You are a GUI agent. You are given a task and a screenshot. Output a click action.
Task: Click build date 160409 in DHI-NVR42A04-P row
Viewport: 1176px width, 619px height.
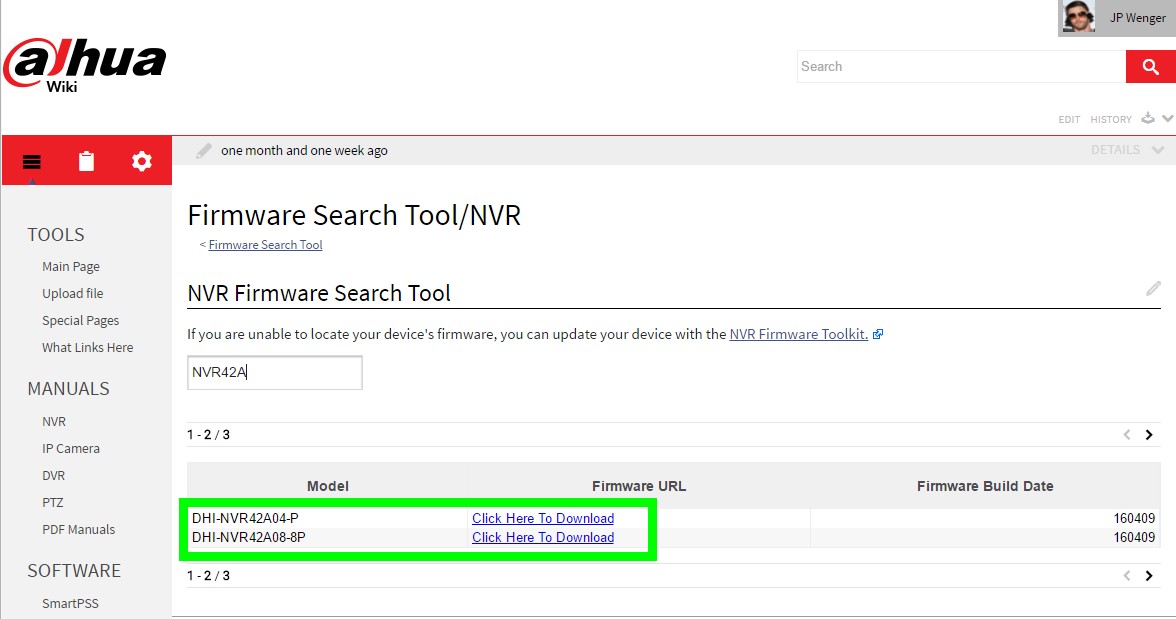[1134, 518]
